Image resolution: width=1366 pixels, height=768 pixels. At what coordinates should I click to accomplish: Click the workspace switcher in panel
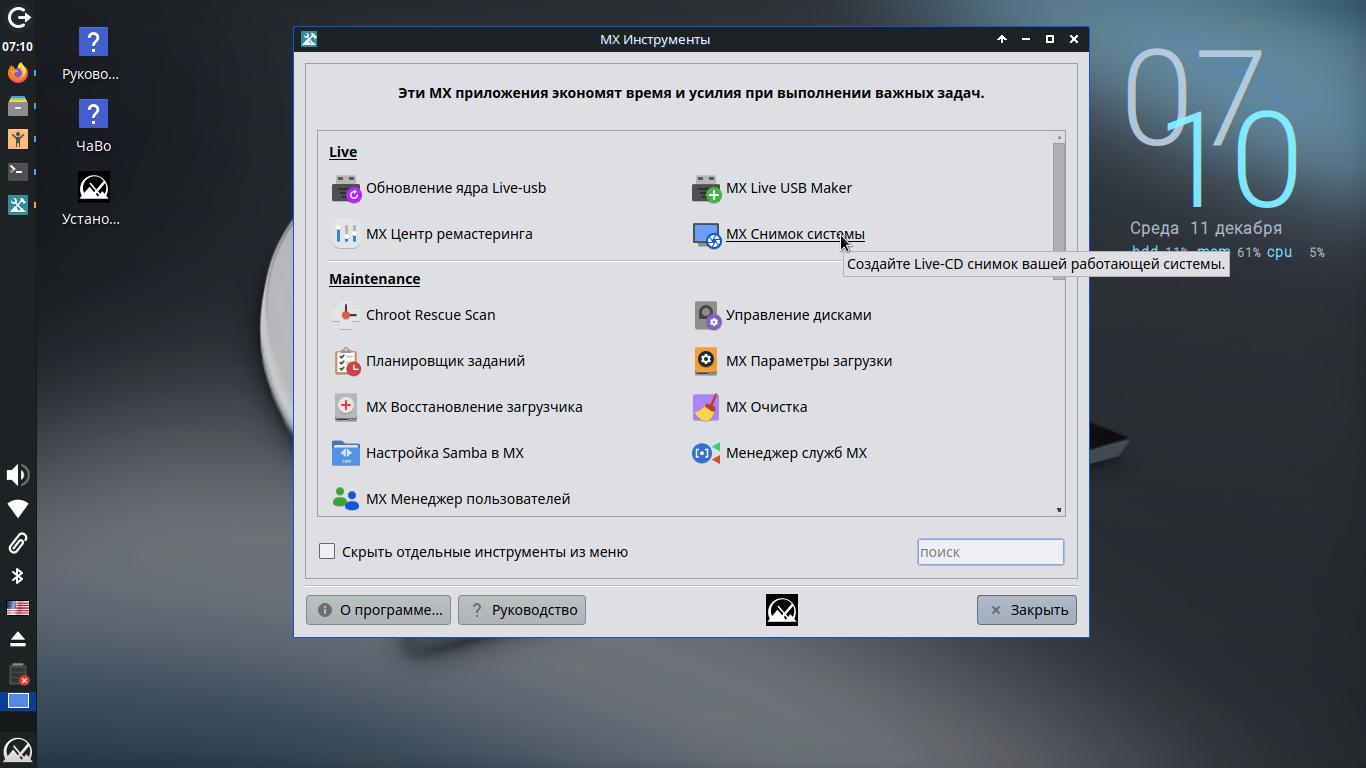tap(18, 701)
